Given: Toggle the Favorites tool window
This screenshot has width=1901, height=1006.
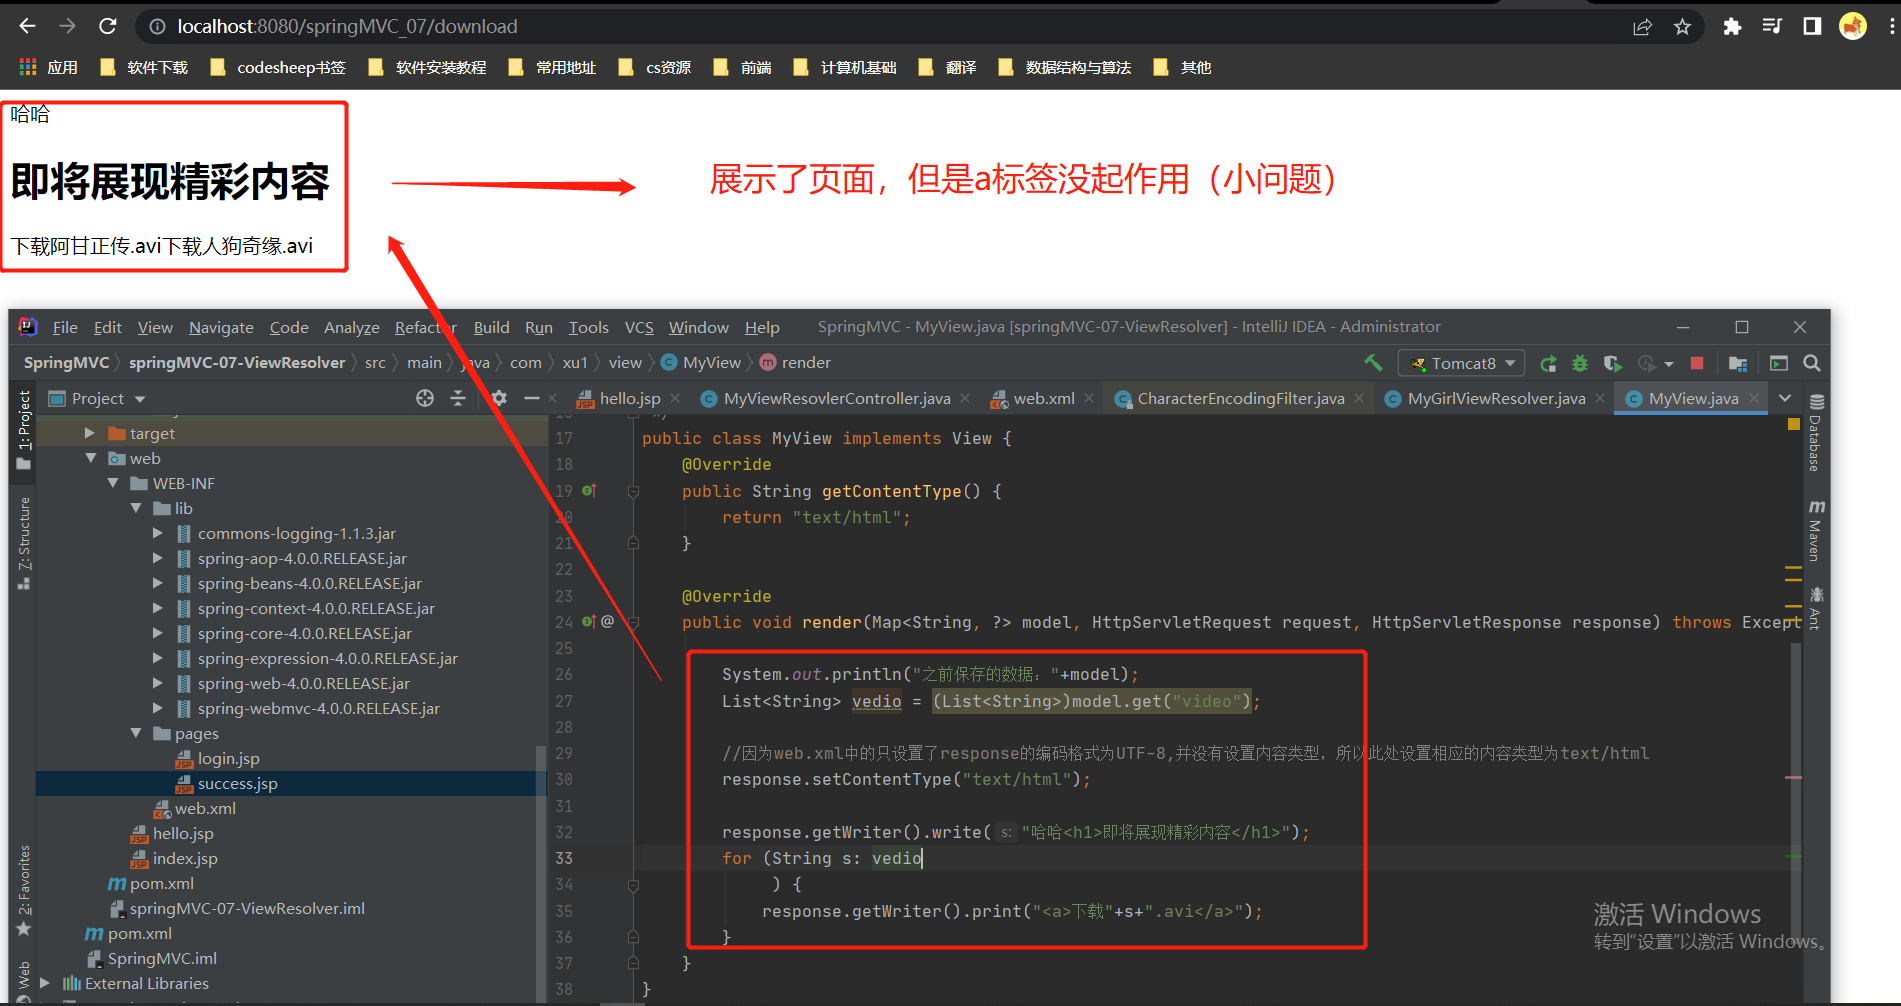Looking at the screenshot, I should pyautogui.click(x=24, y=890).
